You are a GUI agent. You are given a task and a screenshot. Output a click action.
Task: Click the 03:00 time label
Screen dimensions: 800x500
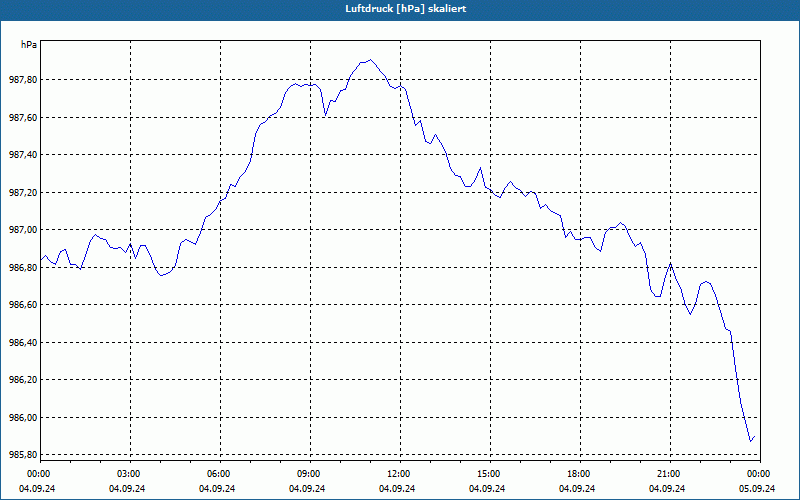tap(131, 474)
